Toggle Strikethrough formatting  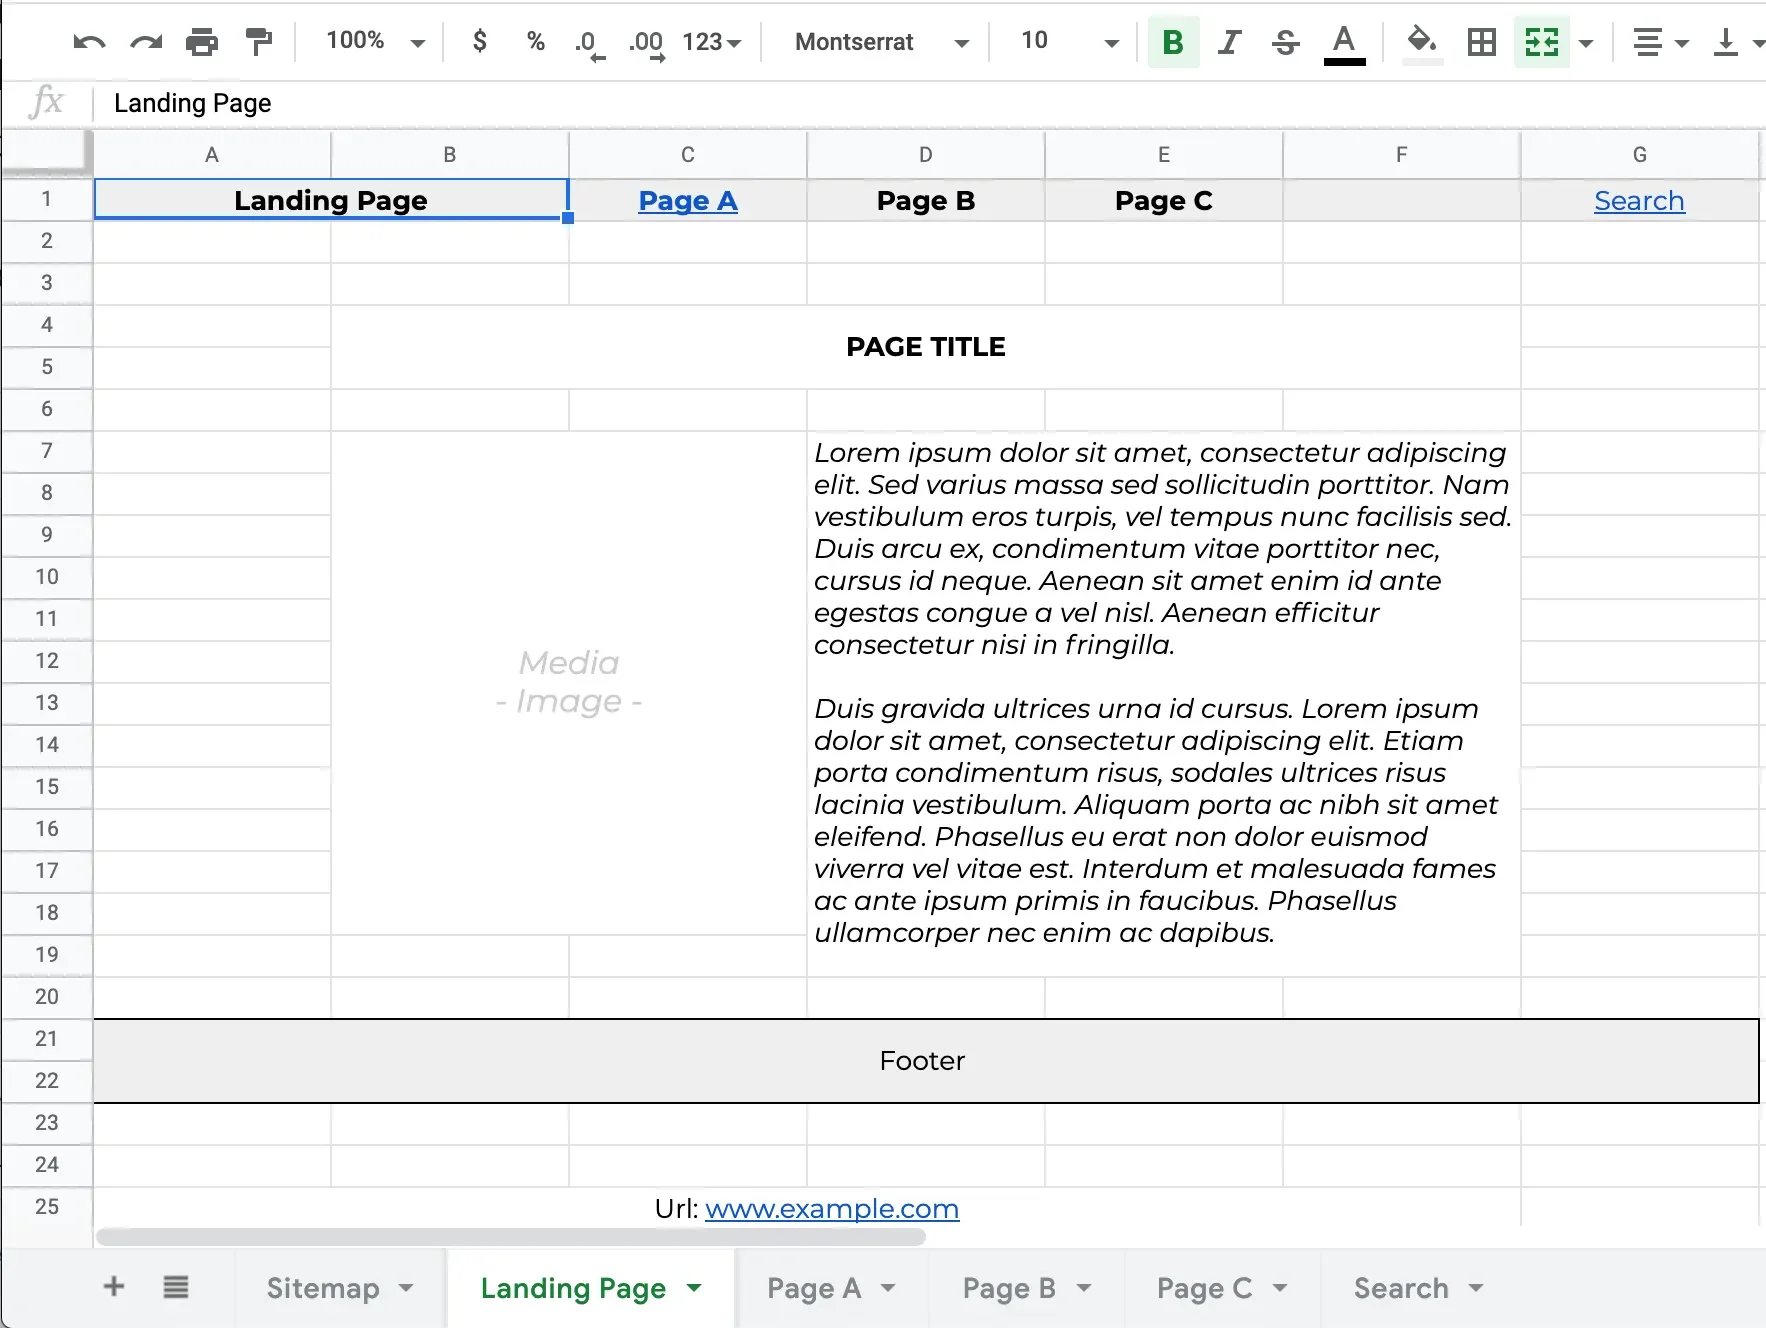pos(1286,42)
